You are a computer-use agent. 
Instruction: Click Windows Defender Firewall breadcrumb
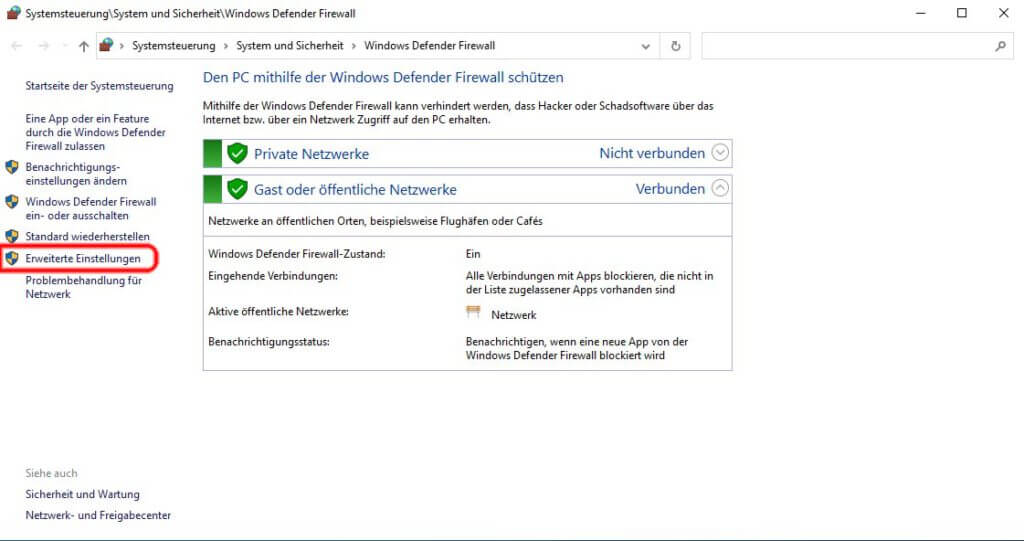(x=430, y=46)
